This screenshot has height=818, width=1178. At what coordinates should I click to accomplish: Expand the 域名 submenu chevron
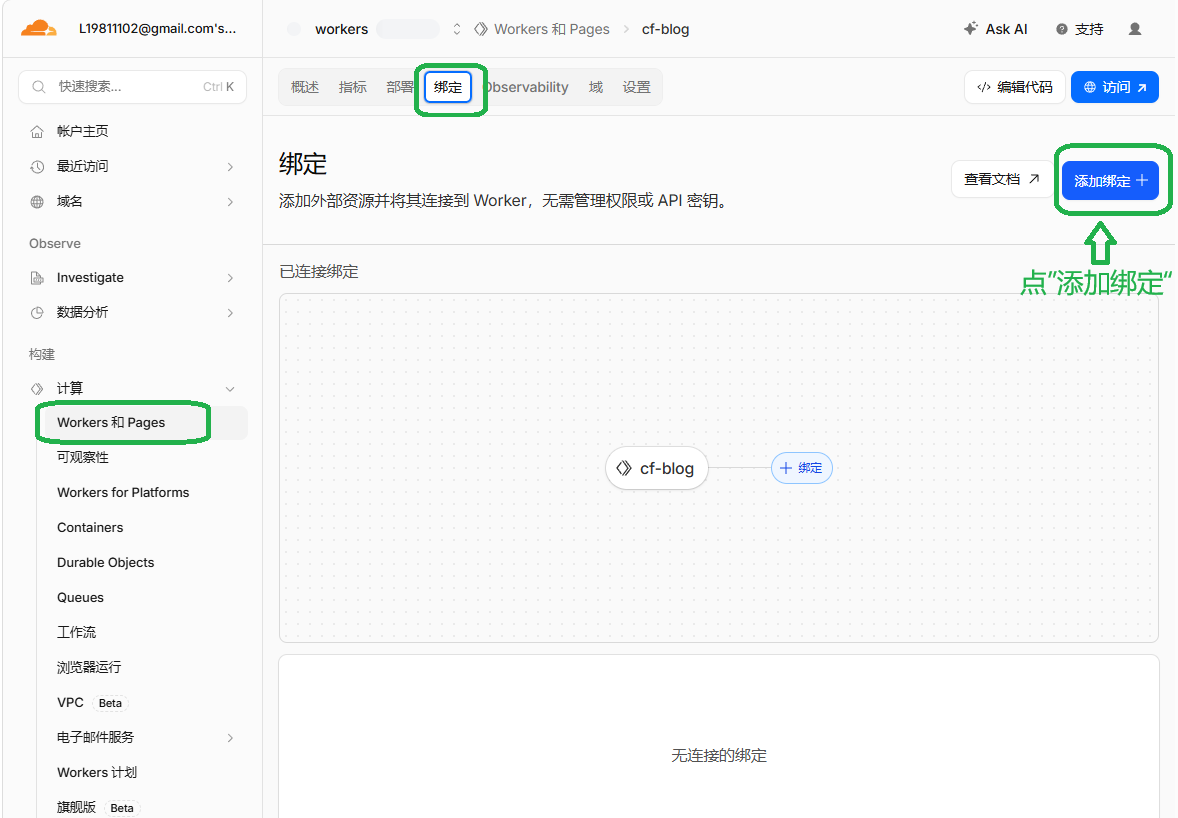[230, 202]
